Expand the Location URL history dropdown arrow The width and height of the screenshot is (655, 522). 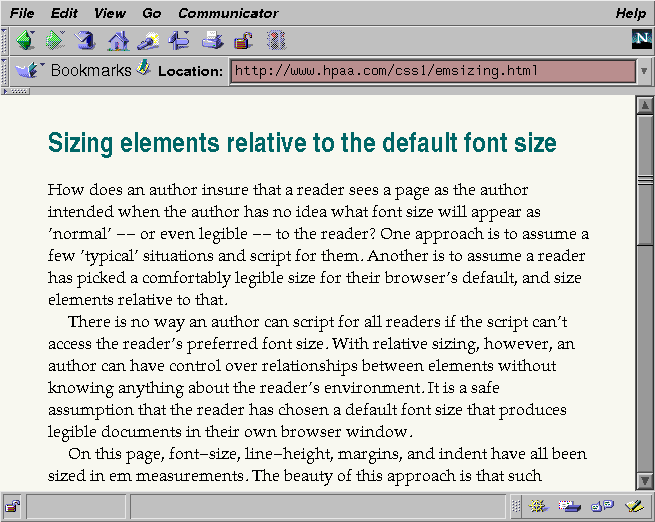[x=645, y=71]
